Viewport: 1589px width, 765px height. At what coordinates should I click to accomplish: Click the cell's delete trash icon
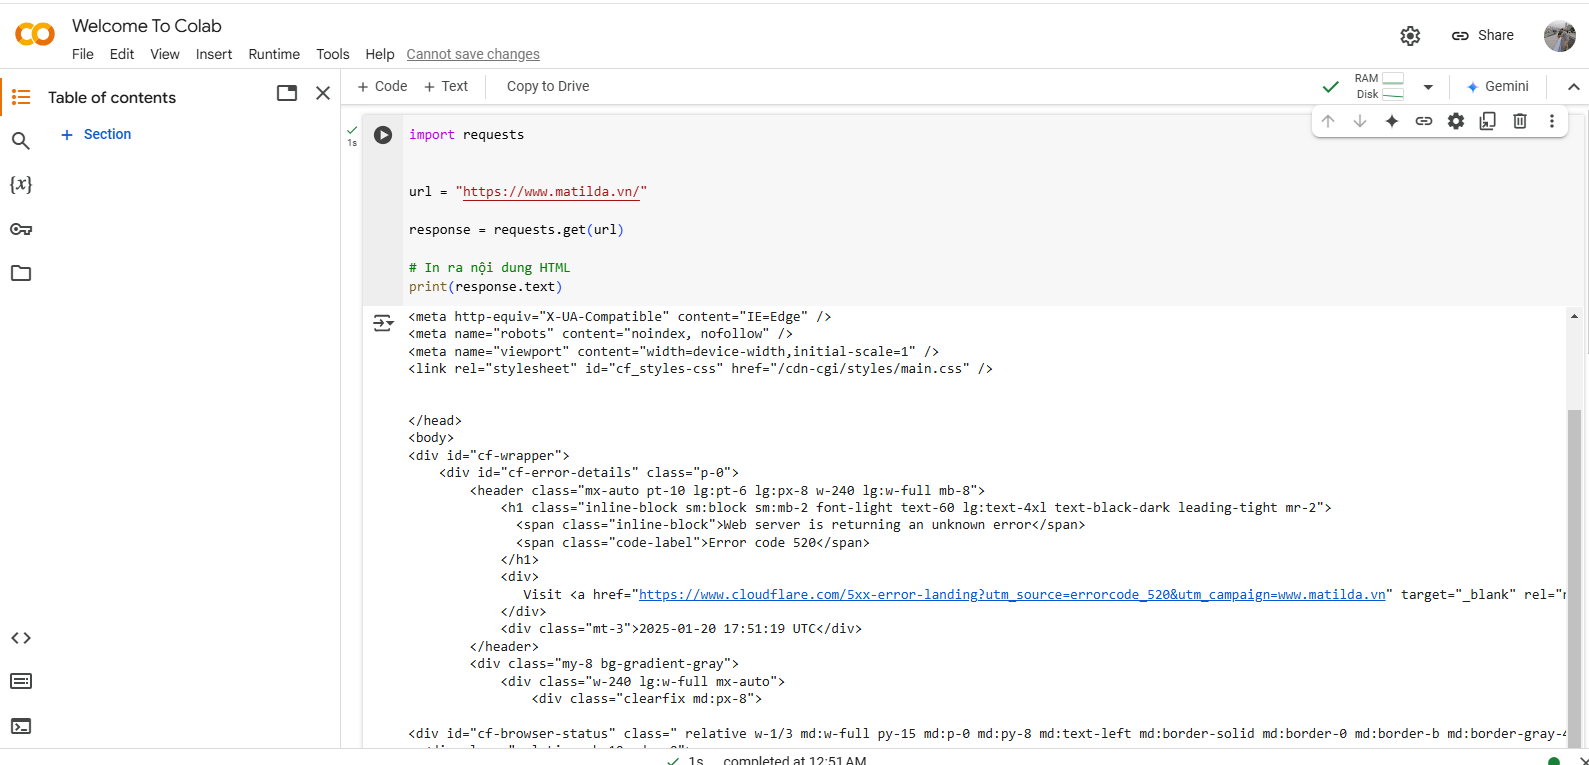click(x=1520, y=121)
